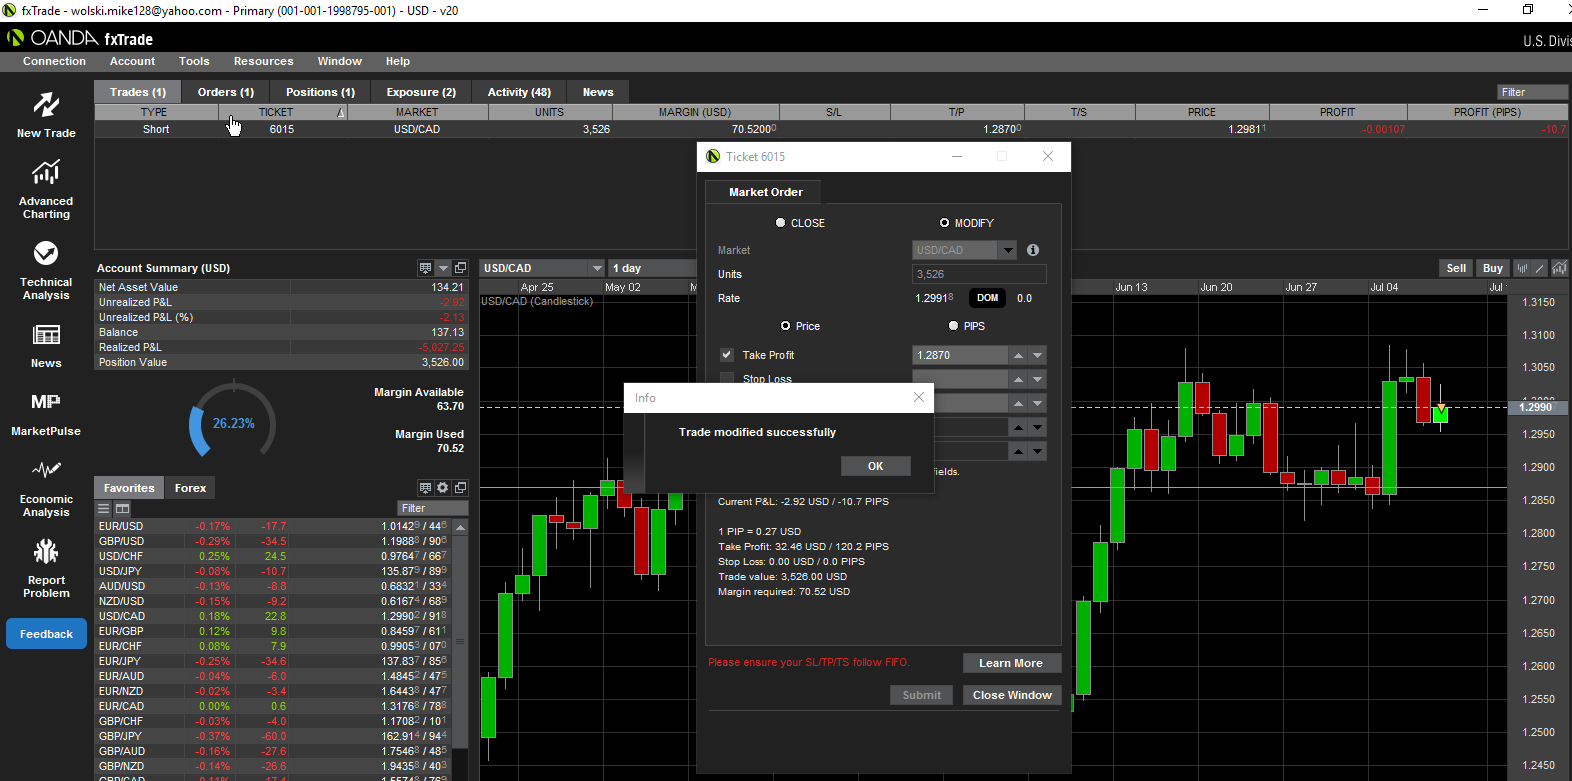
Task: Click the info icon beside the Market field
Action: point(1033,250)
